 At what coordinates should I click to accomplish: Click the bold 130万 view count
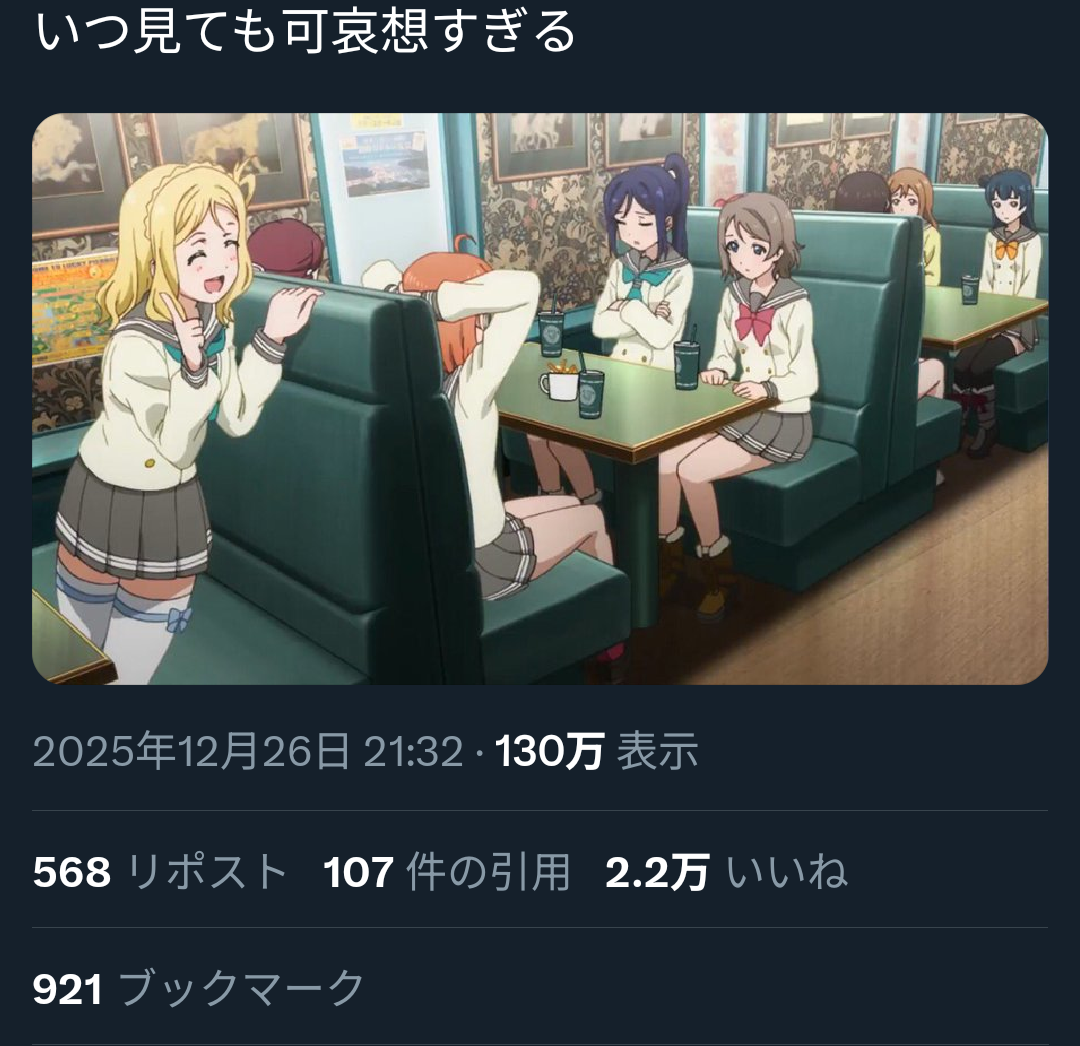[x=550, y=751]
